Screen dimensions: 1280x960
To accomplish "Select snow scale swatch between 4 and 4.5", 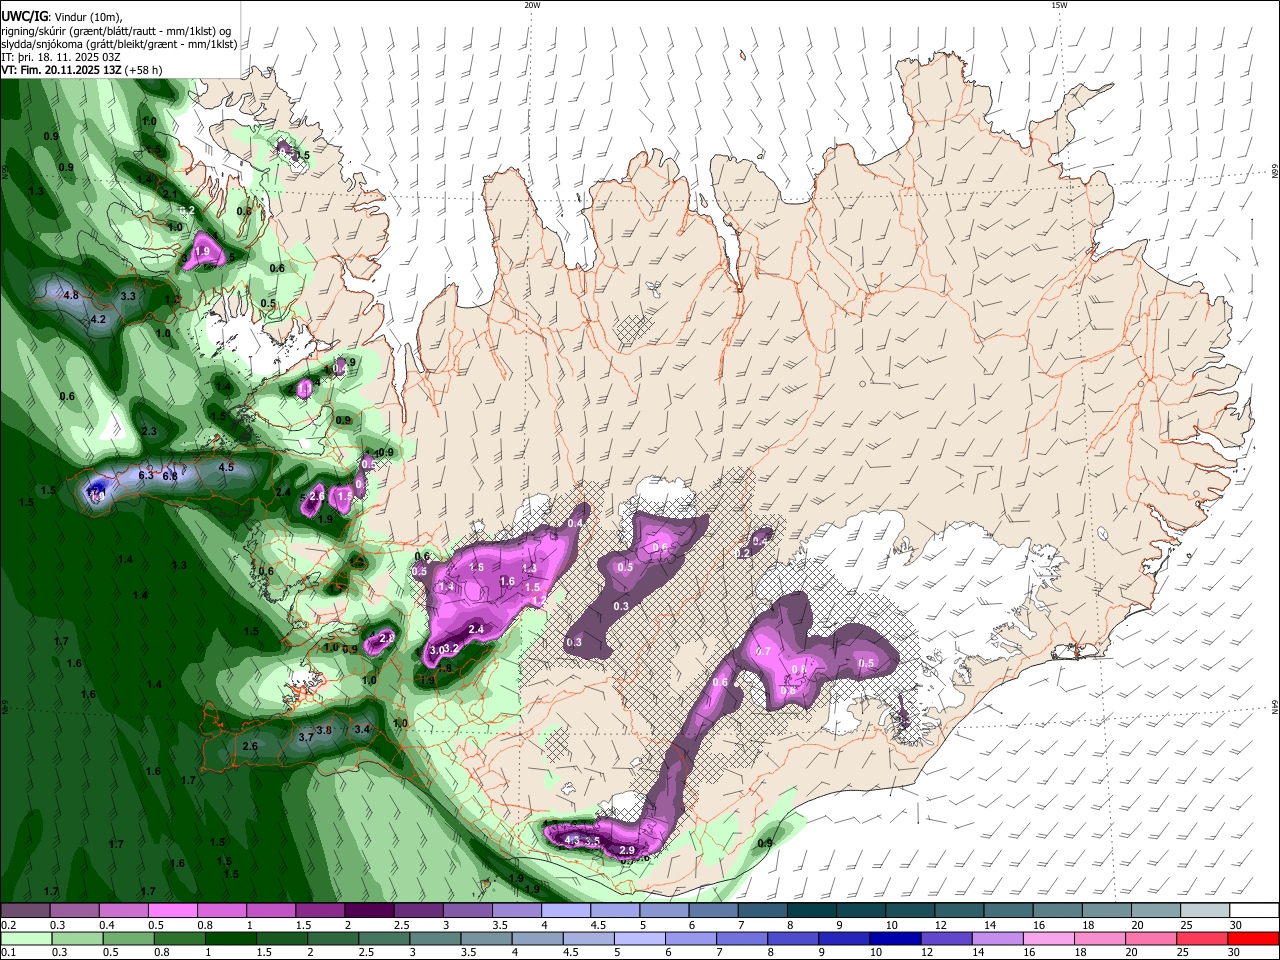I will click(x=565, y=911).
